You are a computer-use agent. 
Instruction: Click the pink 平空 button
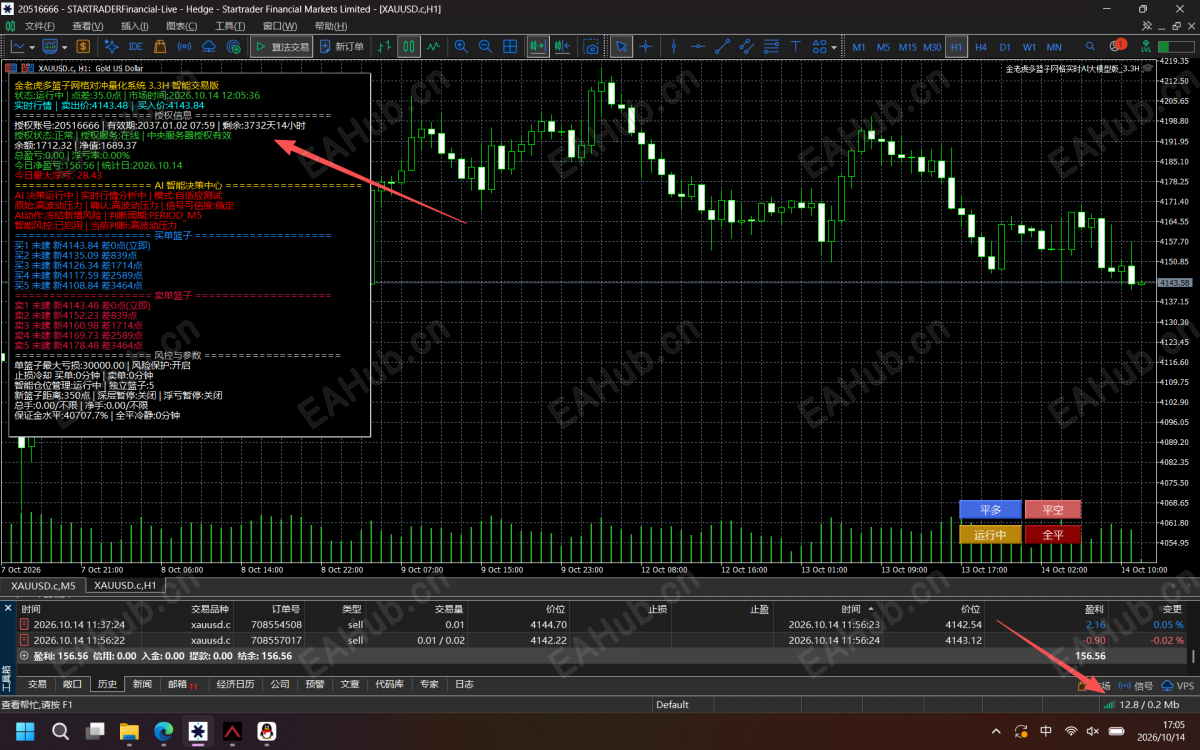(1053, 510)
